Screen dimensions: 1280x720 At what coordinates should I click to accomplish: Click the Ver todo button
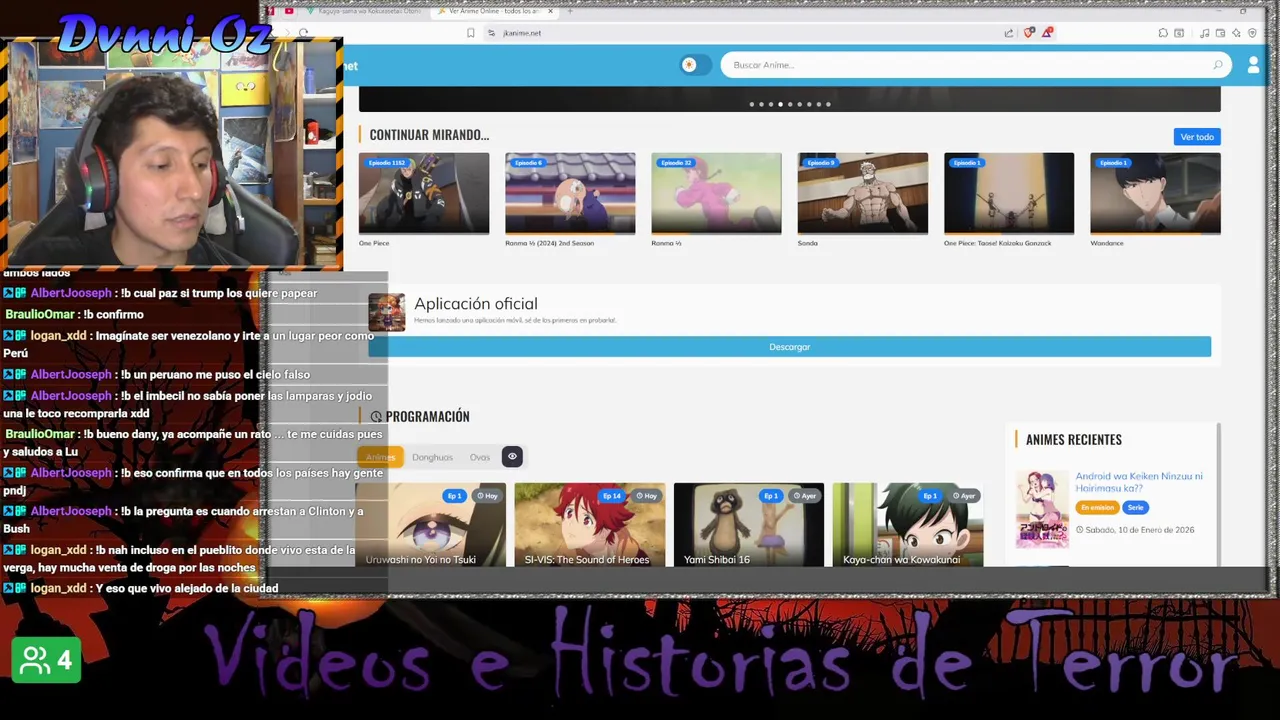1197,137
